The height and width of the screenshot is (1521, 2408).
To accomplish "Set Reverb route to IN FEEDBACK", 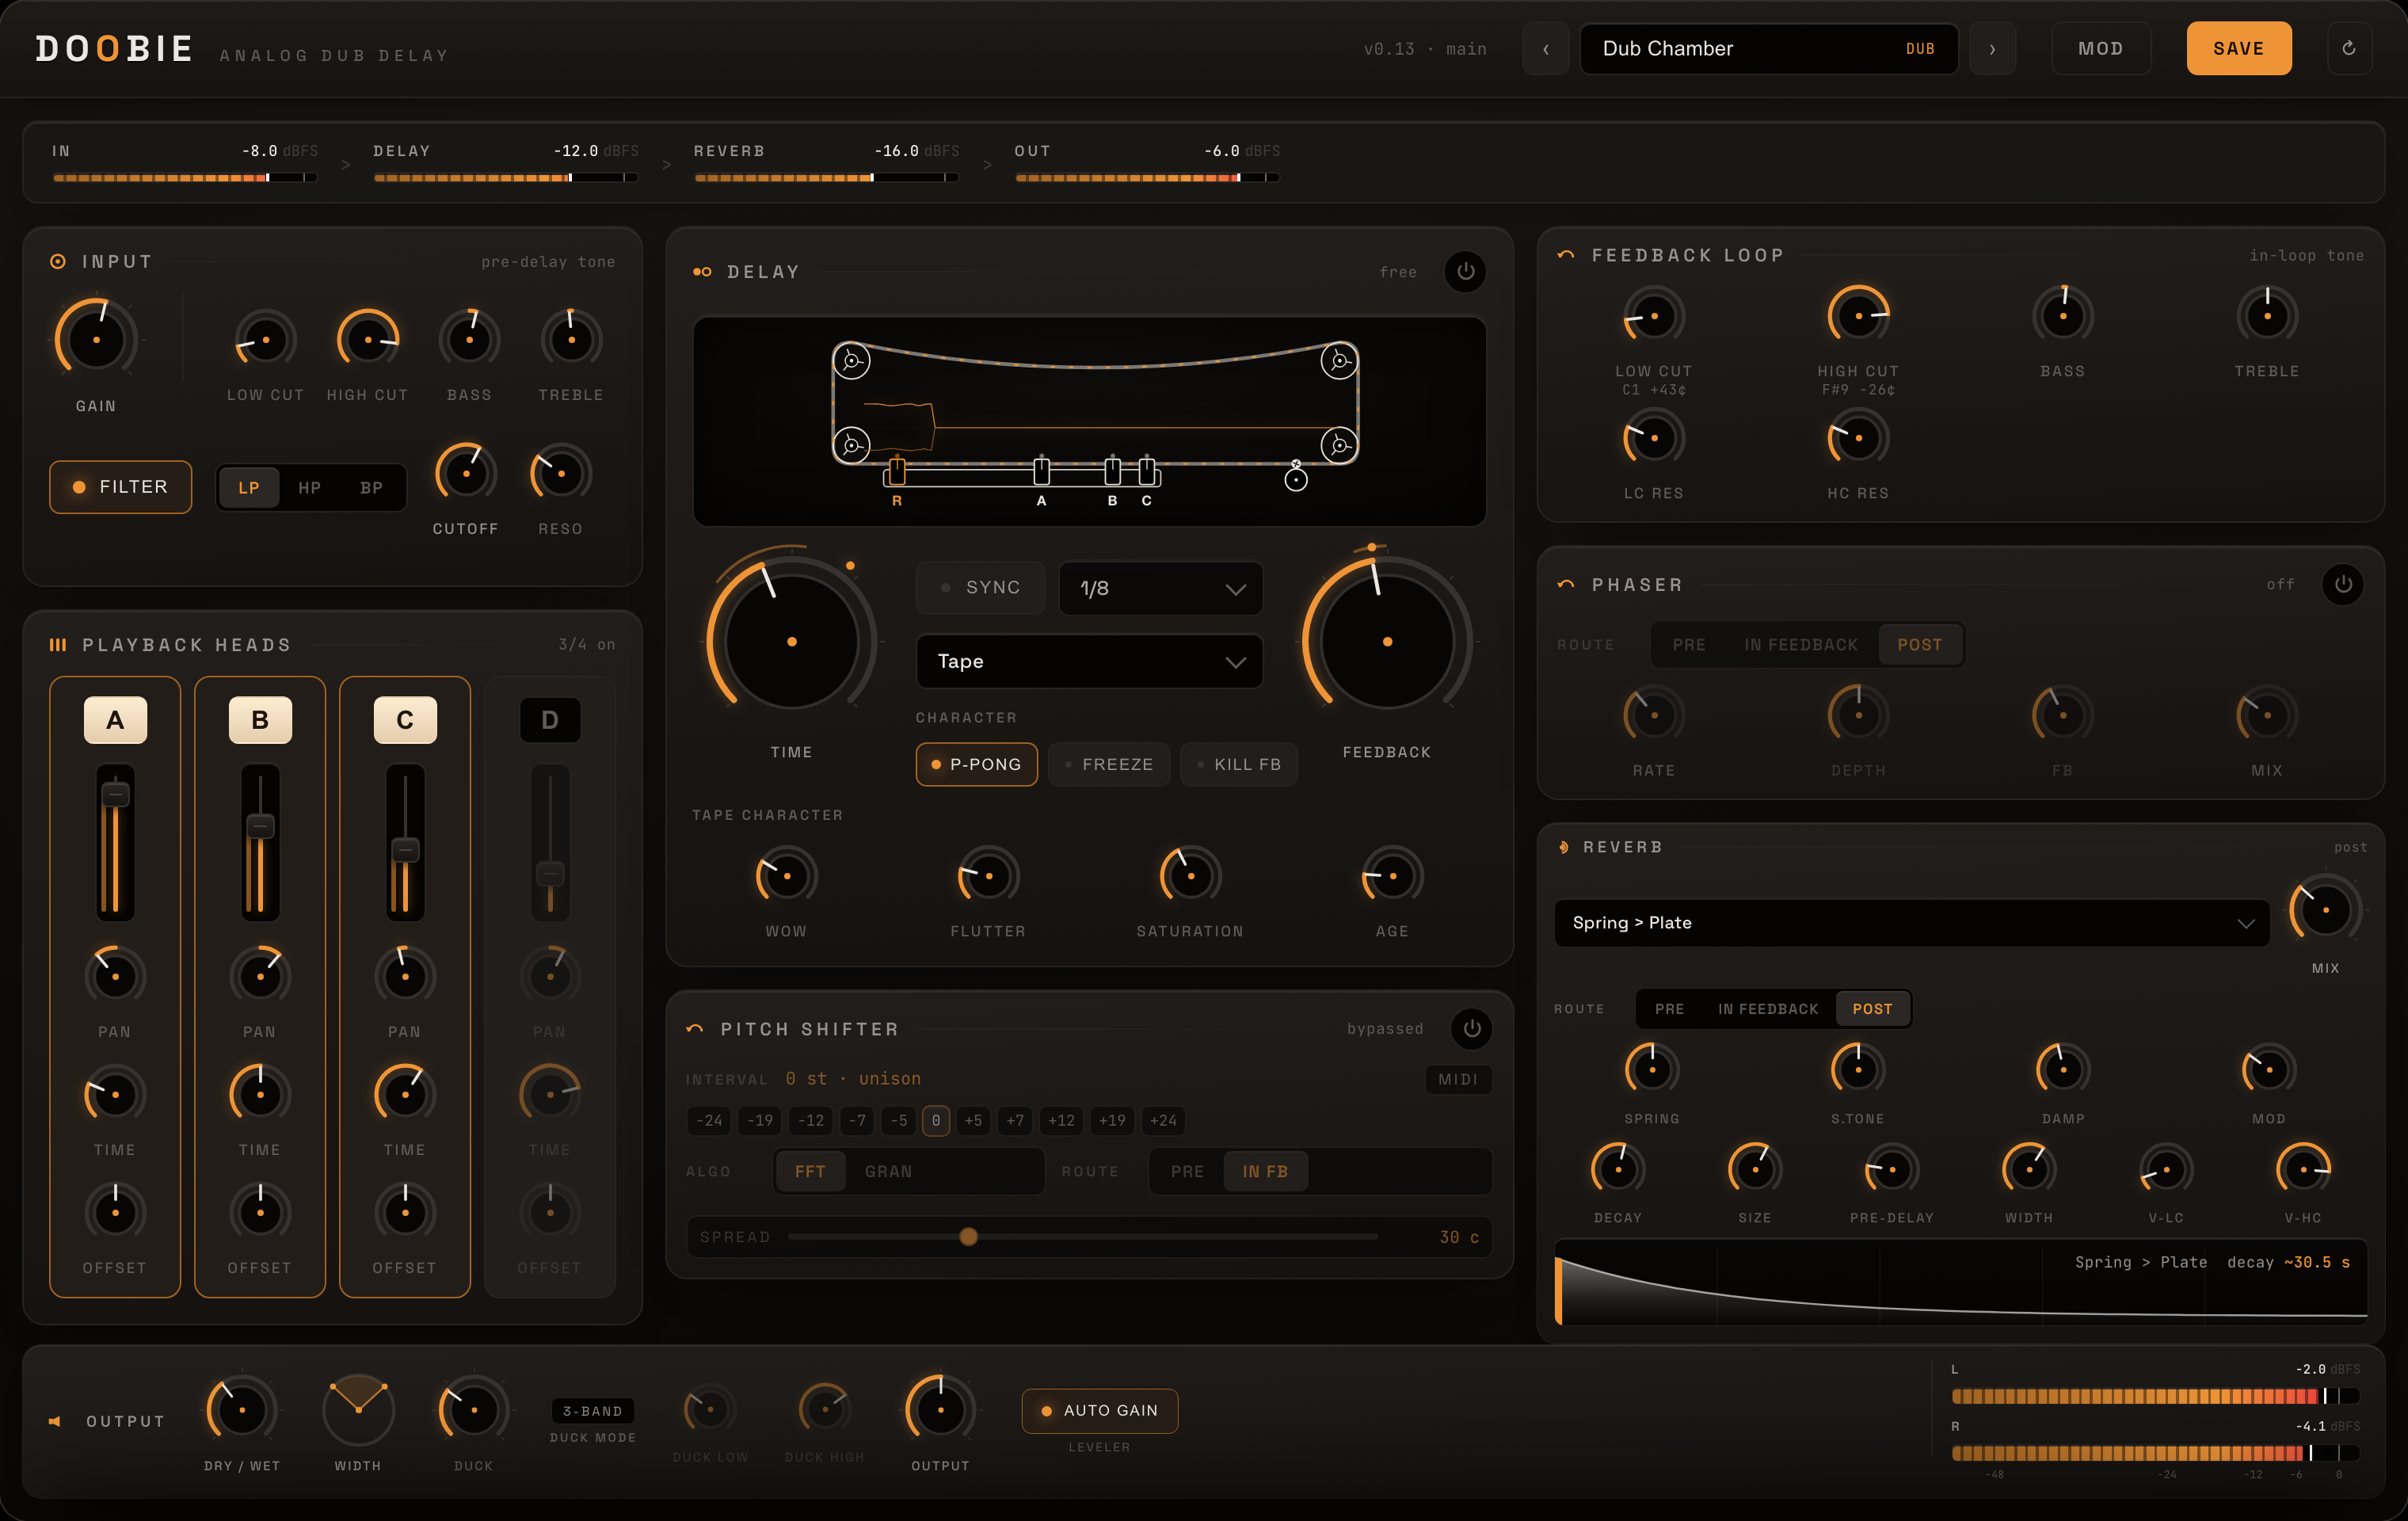I will coord(1768,1009).
